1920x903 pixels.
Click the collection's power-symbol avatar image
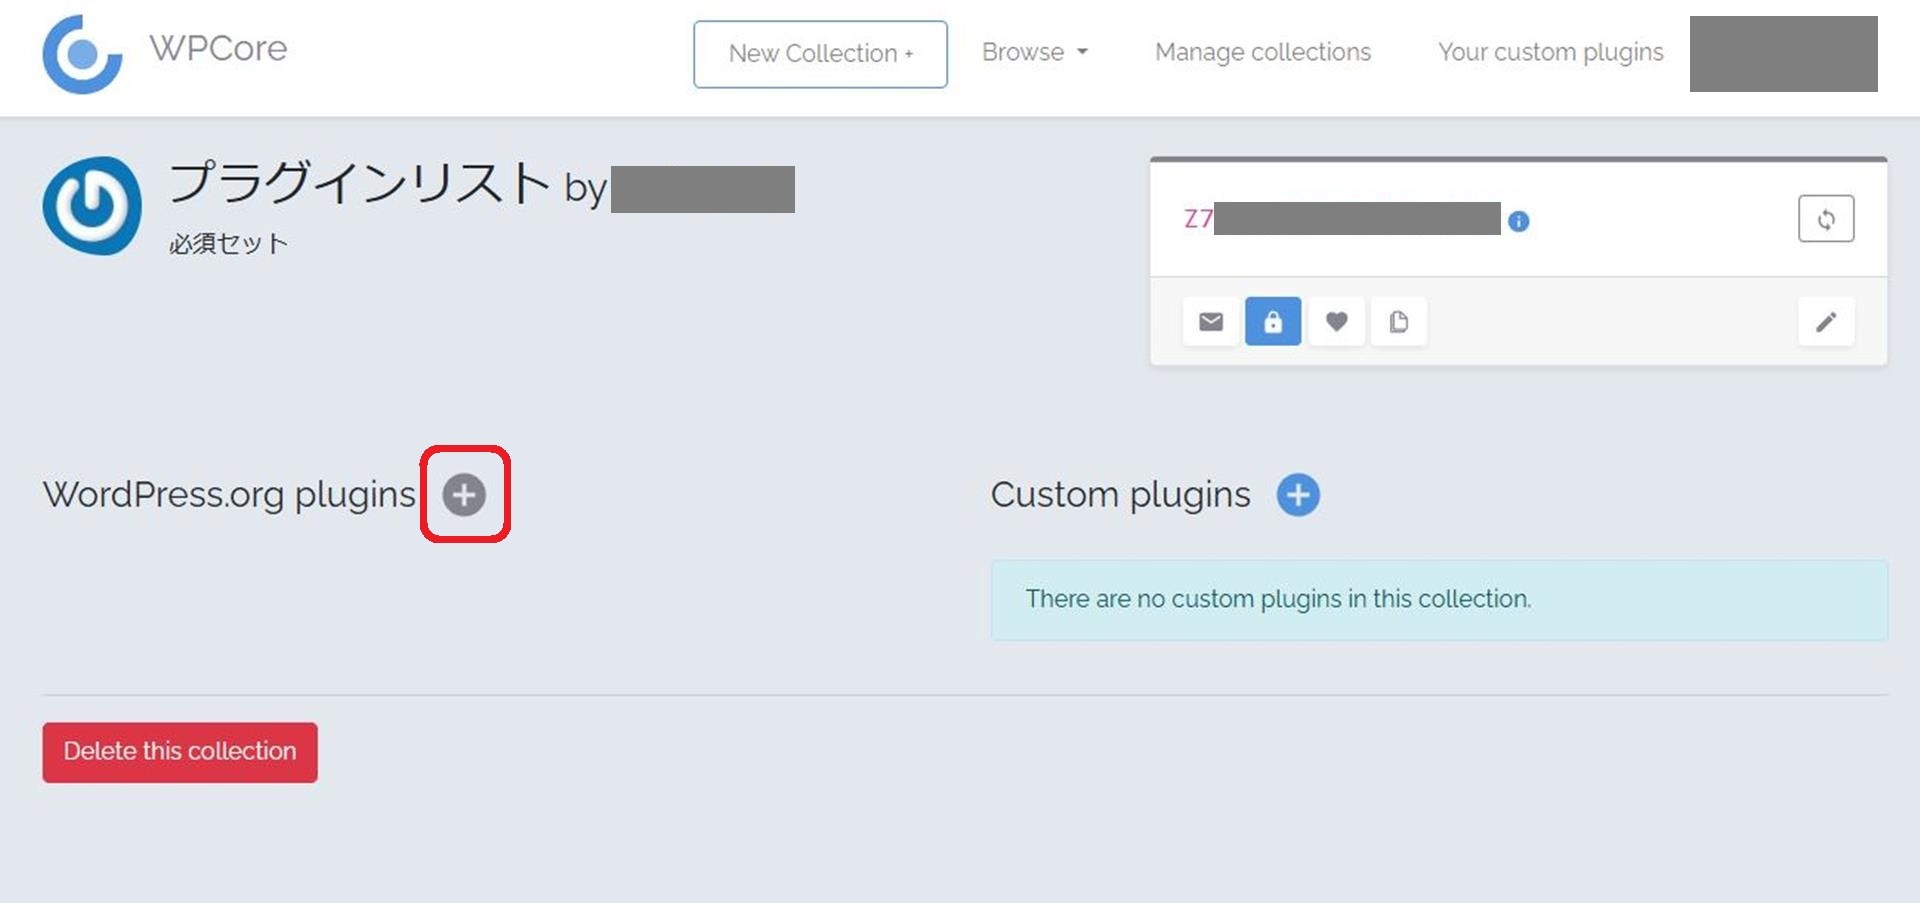(x=92, y=205)
